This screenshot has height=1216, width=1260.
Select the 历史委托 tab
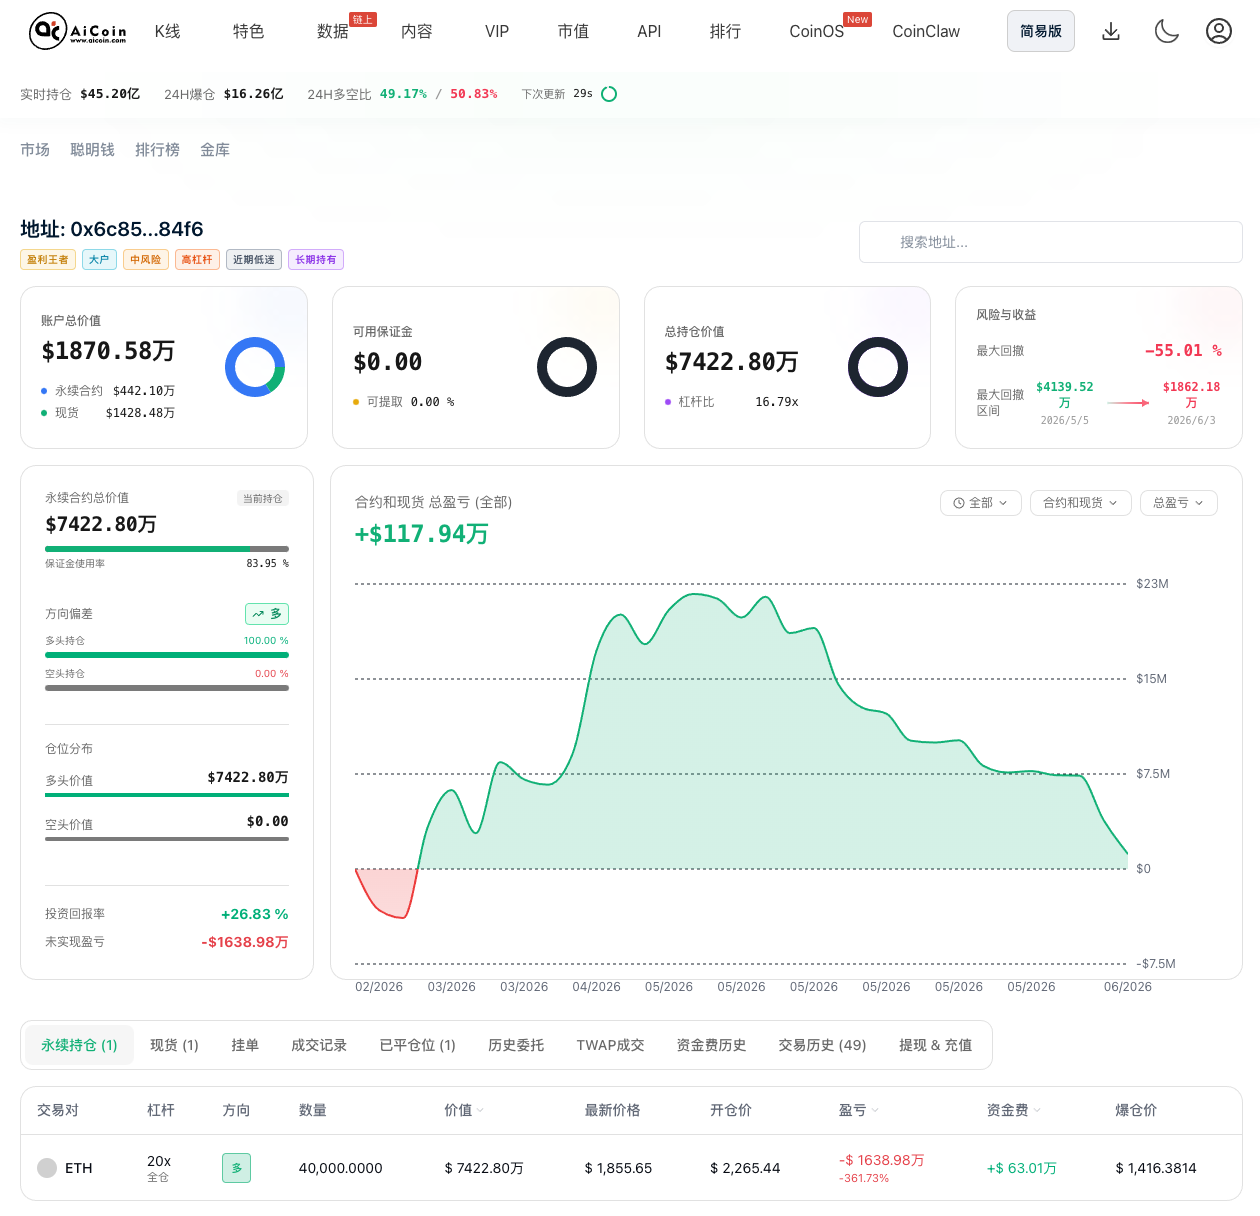coord(516,1045)
